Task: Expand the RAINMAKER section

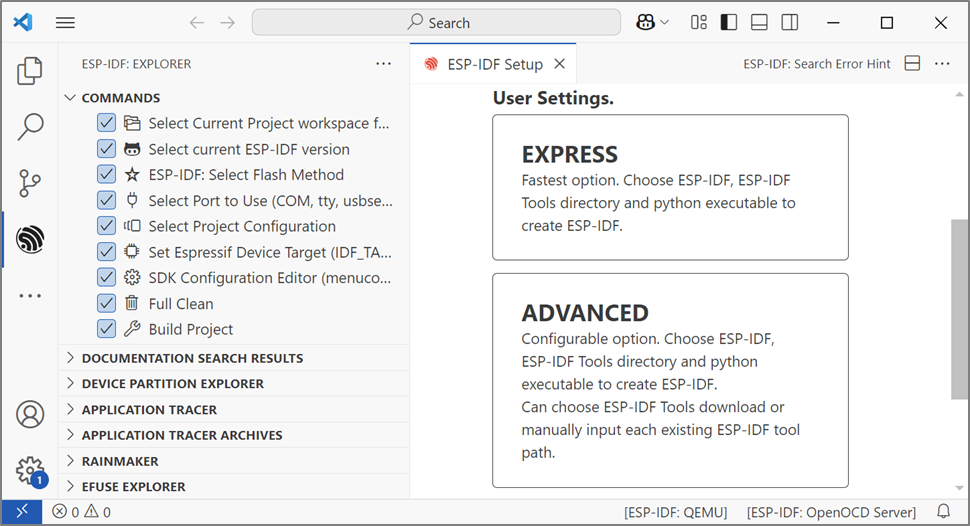Action: coord(234,461)
